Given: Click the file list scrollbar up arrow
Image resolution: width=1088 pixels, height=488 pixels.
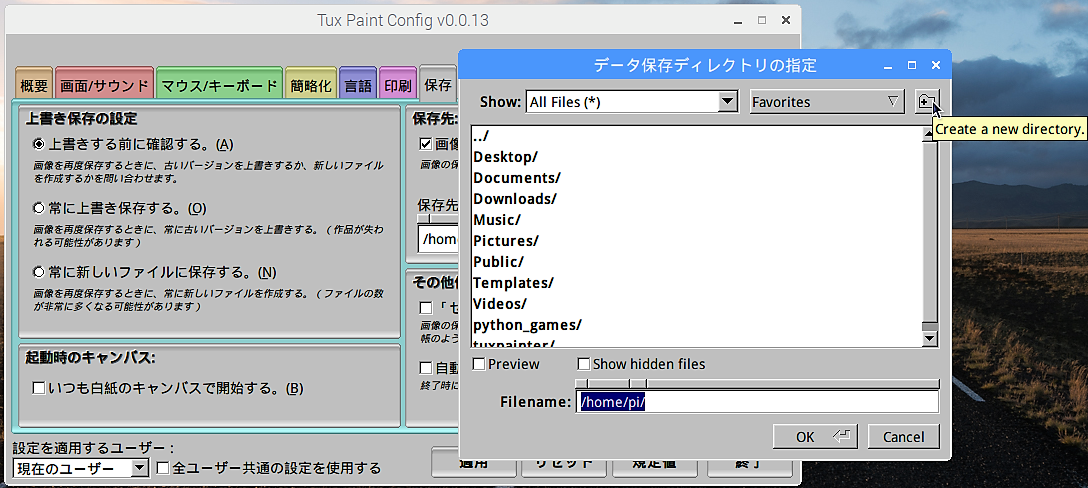Looking at the screenshot, I should point(929,134).
